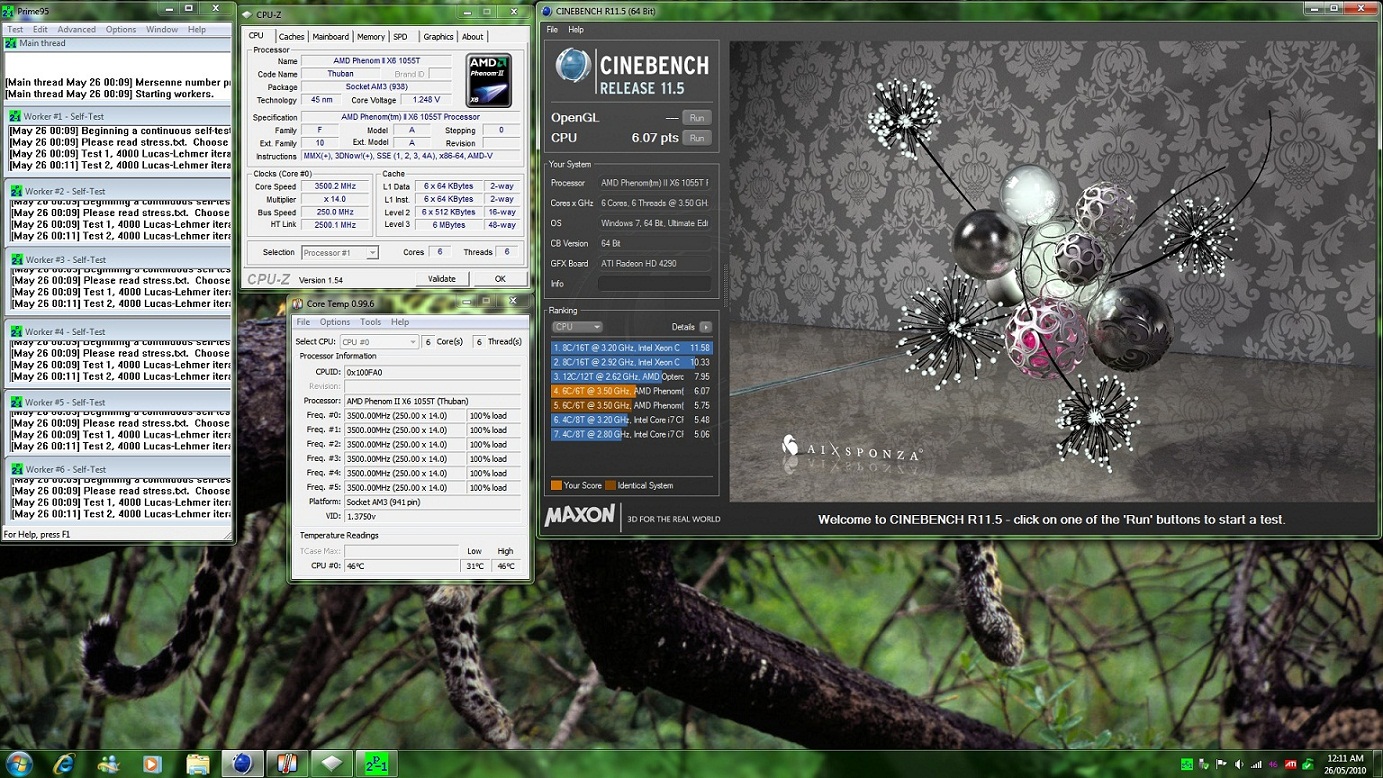Open CPU-Z Selection Processor #1 dropdown
The width and height of the screenshot is (1383, 778).
tap(340, 253)
